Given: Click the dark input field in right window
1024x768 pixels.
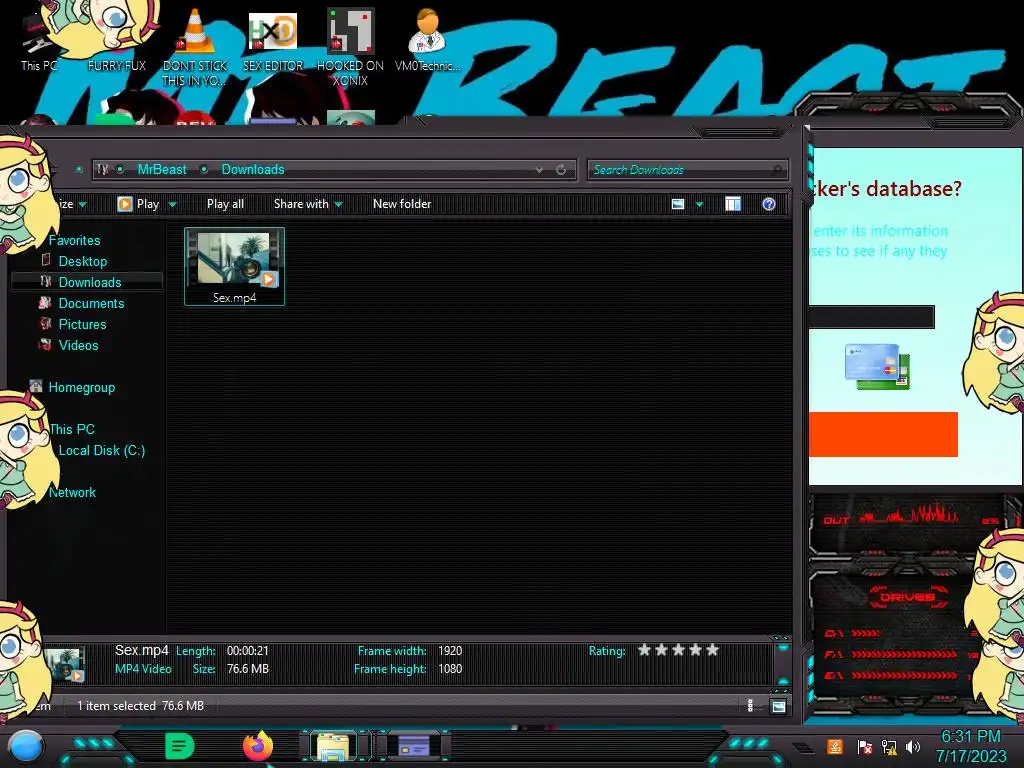Looking at the screenshot, I should coord(872,317).
